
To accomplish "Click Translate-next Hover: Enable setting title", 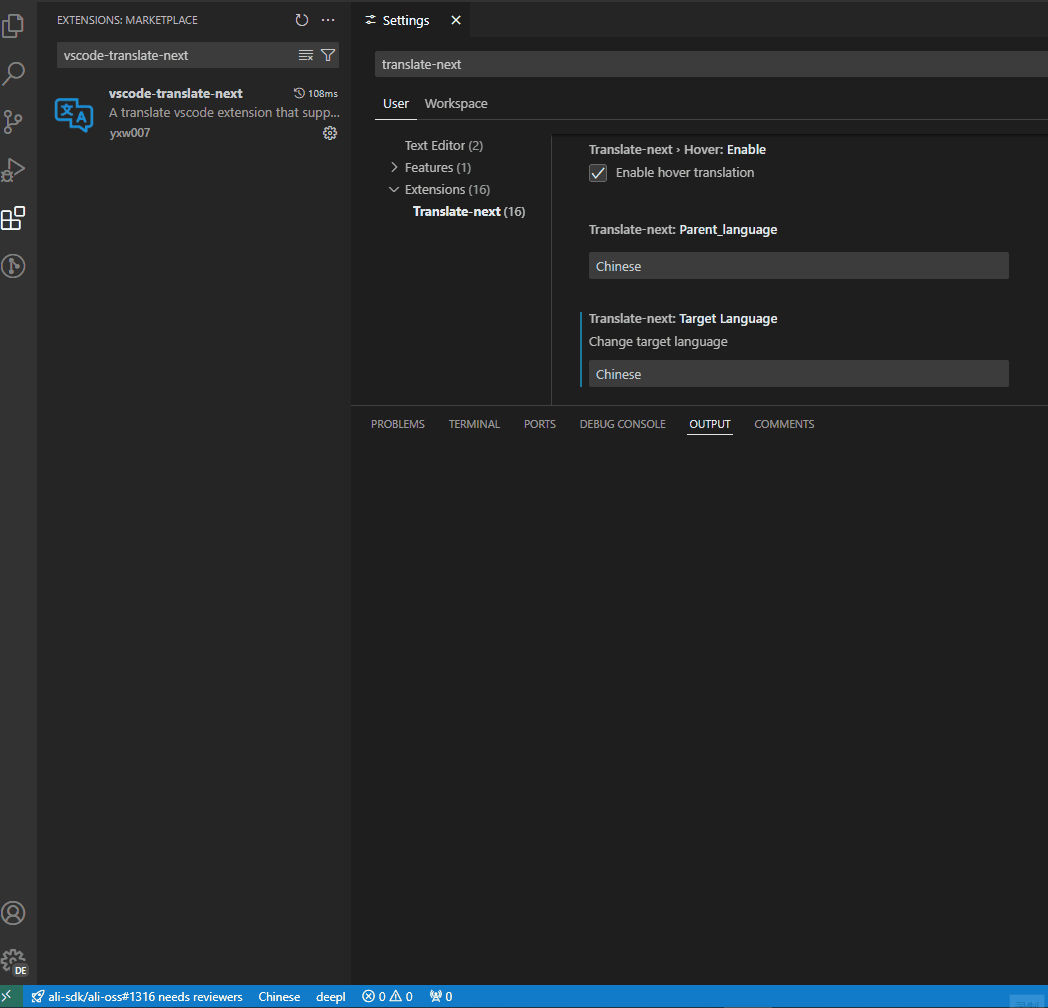I will click(x=677, y=149).
